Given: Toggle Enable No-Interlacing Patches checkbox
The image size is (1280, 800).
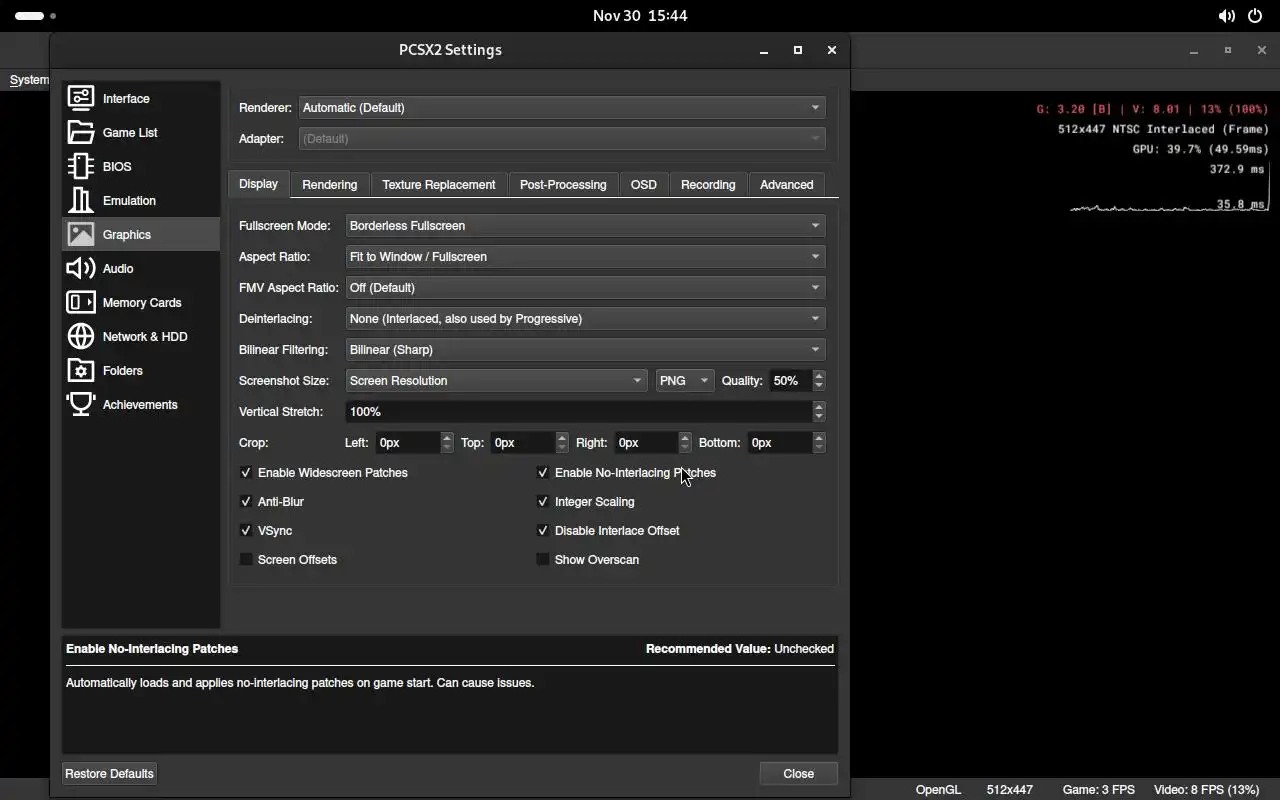Looking at the screenshot, I should coord(543,472).
